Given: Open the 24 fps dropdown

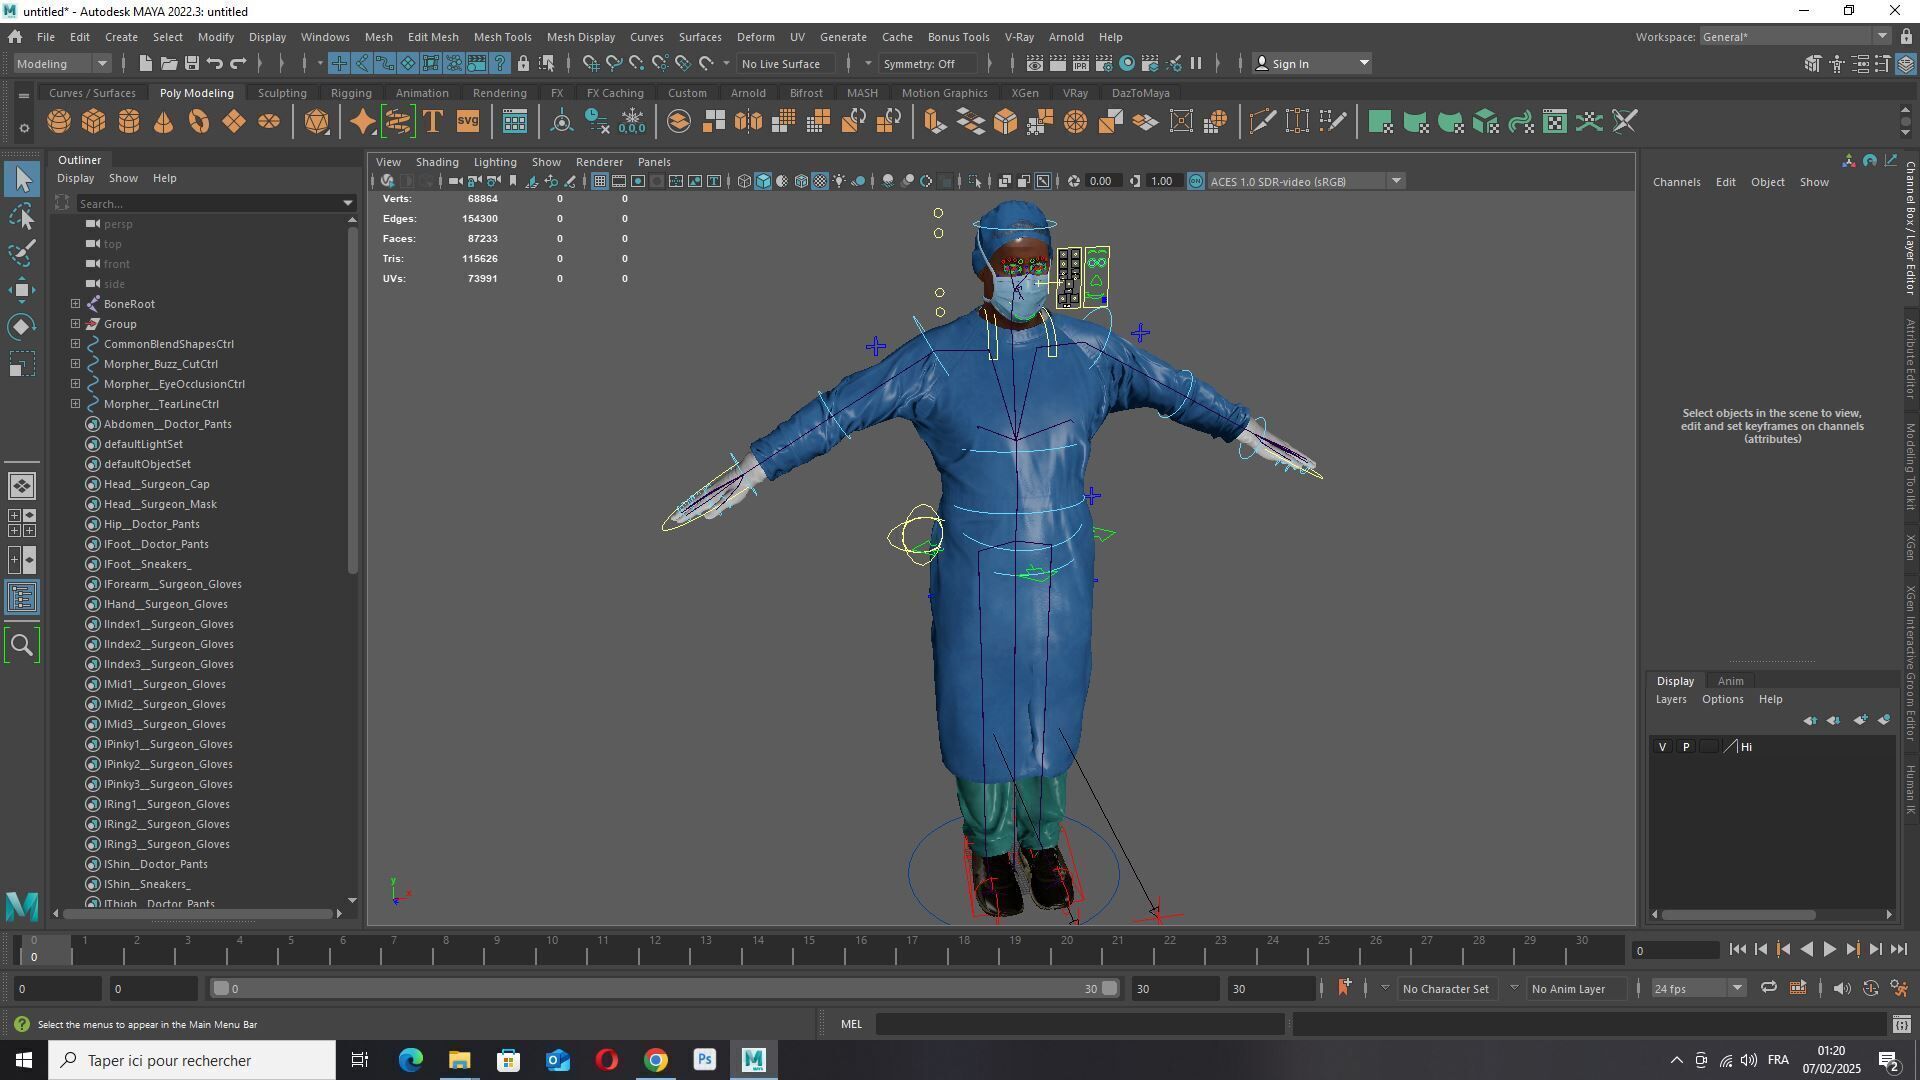Looking at the screenshot, I should [x=1697, y=989].
